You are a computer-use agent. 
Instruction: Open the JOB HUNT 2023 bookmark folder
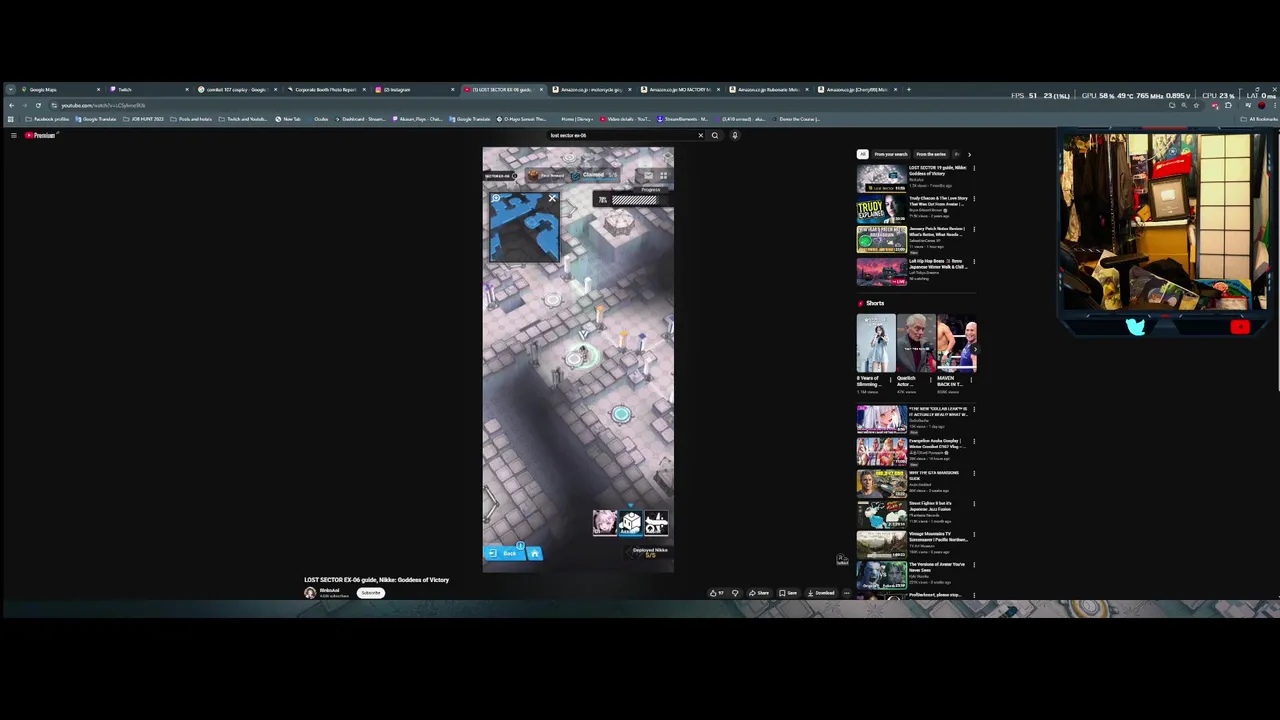pyautogui.click(x=144, y=119)
